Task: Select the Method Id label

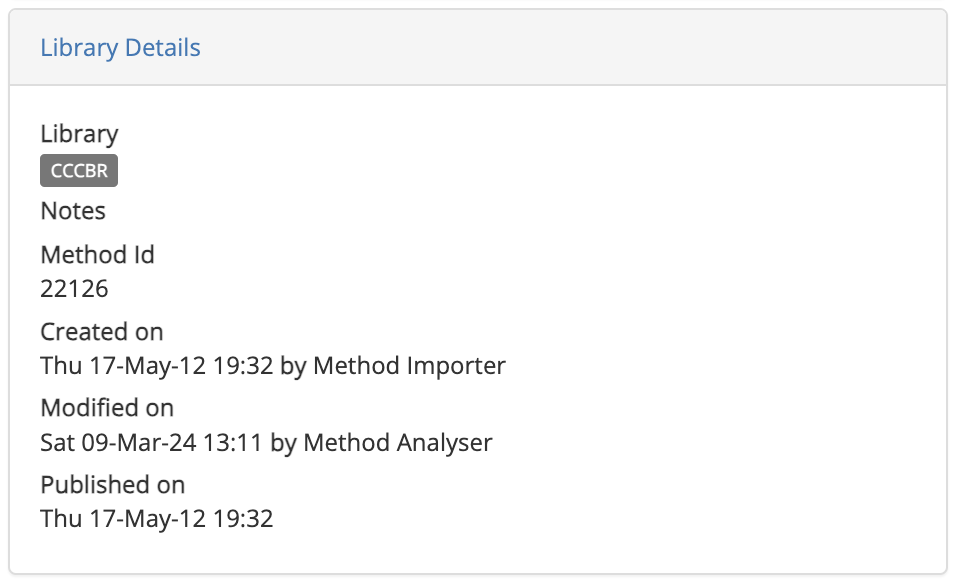Action: click(x=97, y=255)
